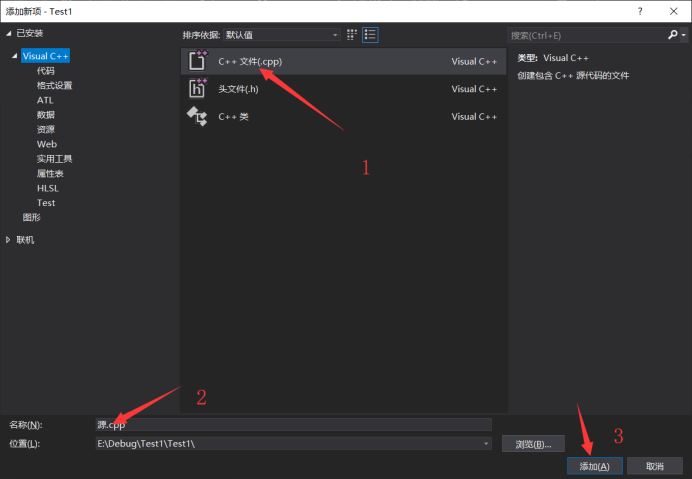Click the 搜索(Ctrl+E) search box
This screenshot has height=479, width=692.
tap(587, 35)
